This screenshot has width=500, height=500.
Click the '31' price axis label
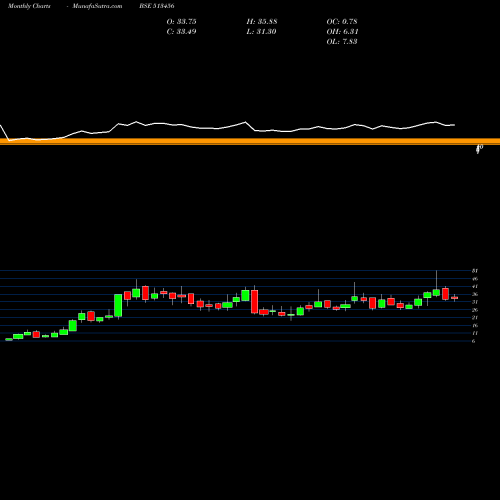pyautogui.click(x=475, y=302)
